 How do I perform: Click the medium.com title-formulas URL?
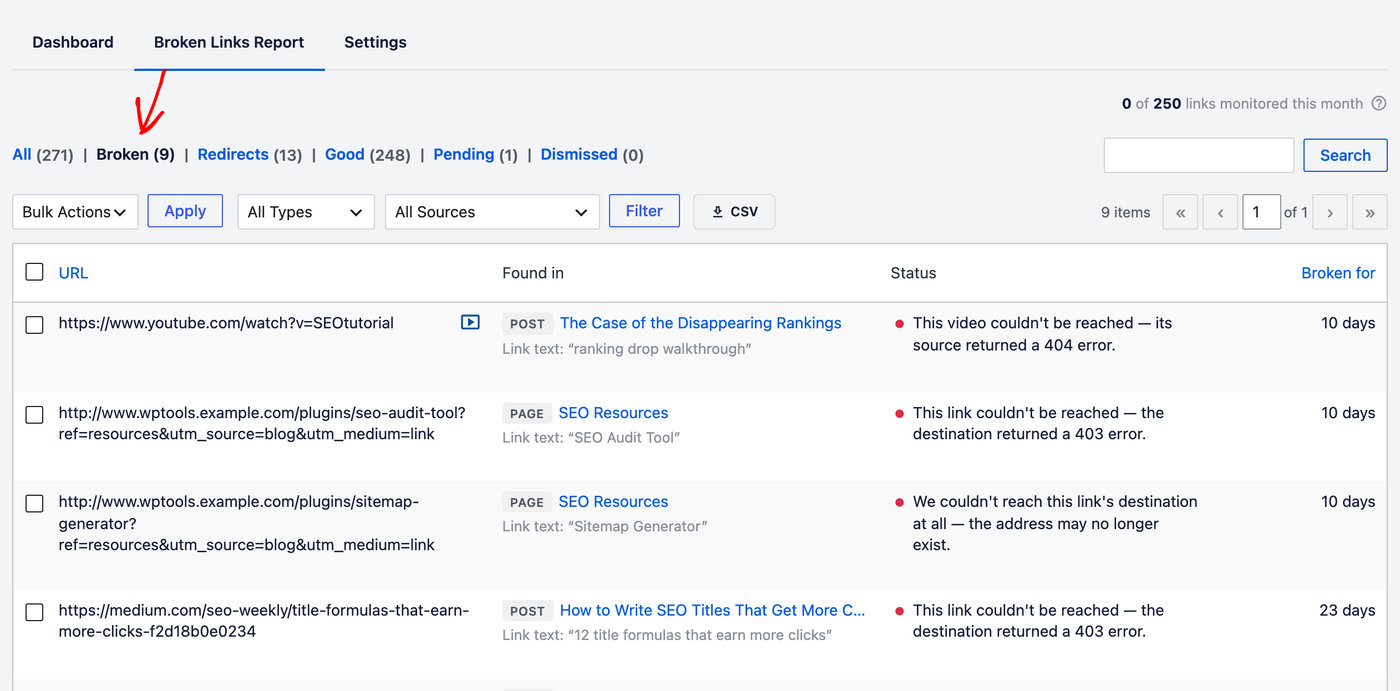click(264, 621)
